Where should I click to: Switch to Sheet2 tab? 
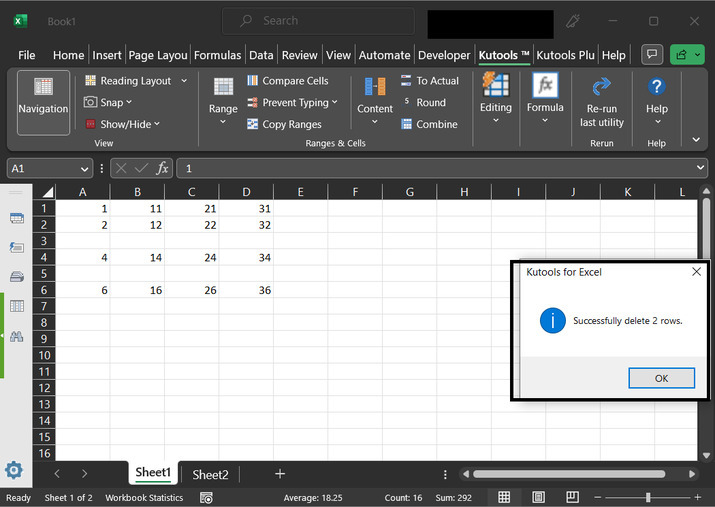pos(210,474)
